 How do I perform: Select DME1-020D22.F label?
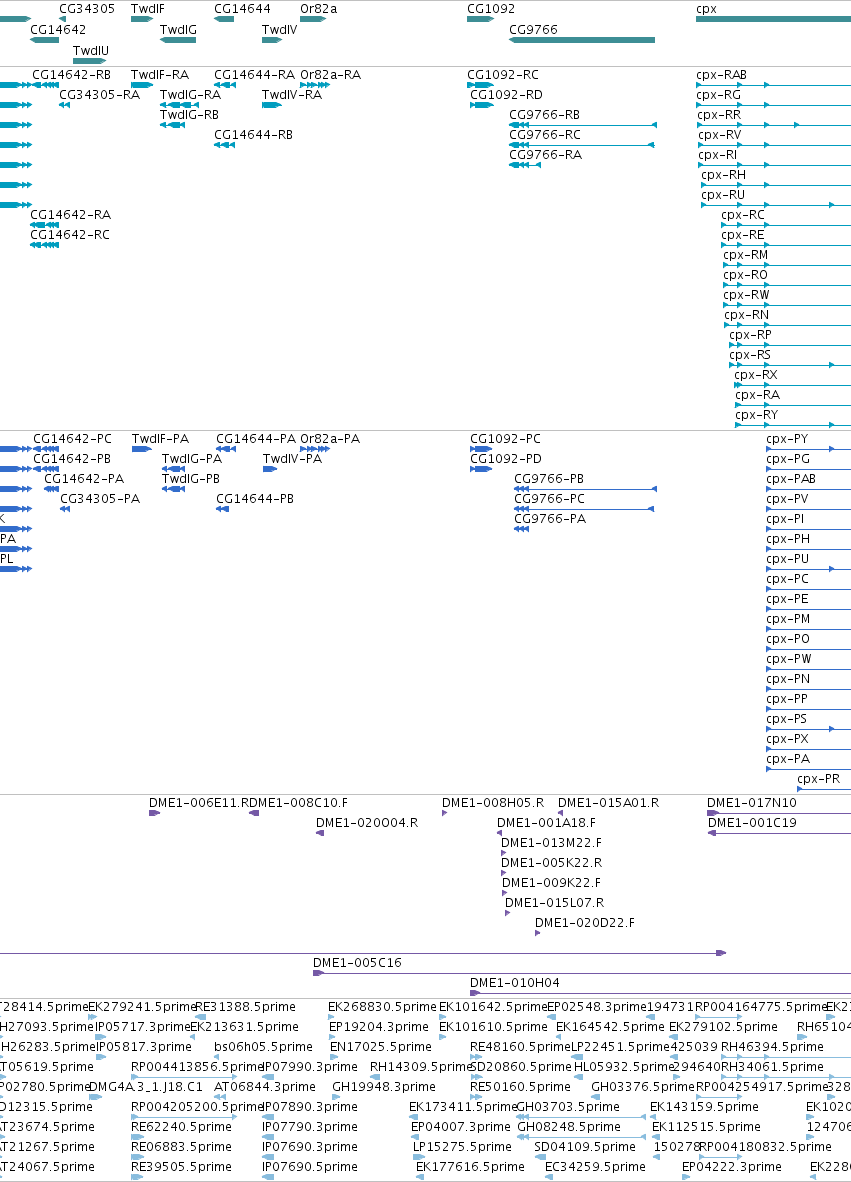point(584,923)
